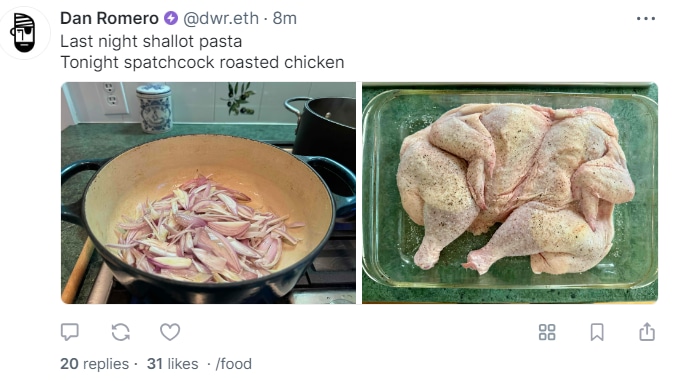This screenshot has width=674, height=381.
Task: Click the post text about shallot pasta
Action: (x=151, y=41)
